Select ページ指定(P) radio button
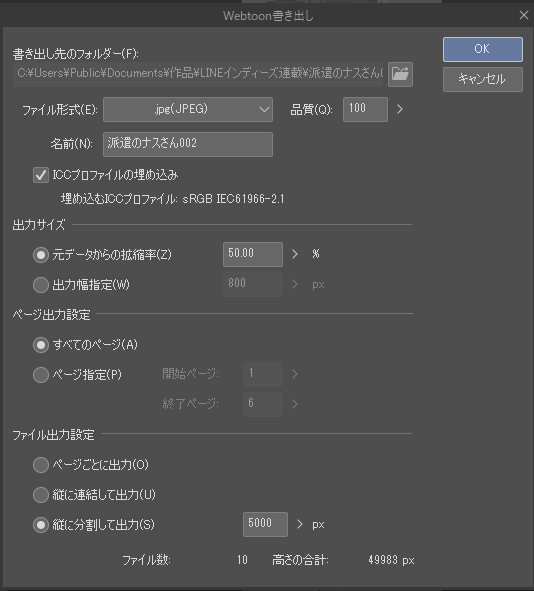Viewport: 534px width, 591px height. pos(41,375)
